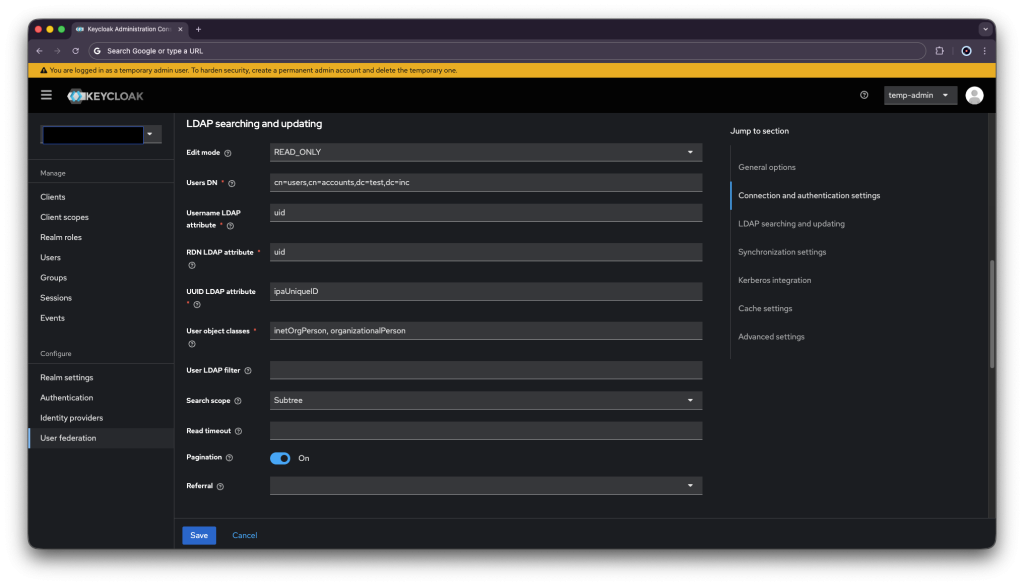
Task: Show help tooltip for Users DN
Action: (232, 183)
